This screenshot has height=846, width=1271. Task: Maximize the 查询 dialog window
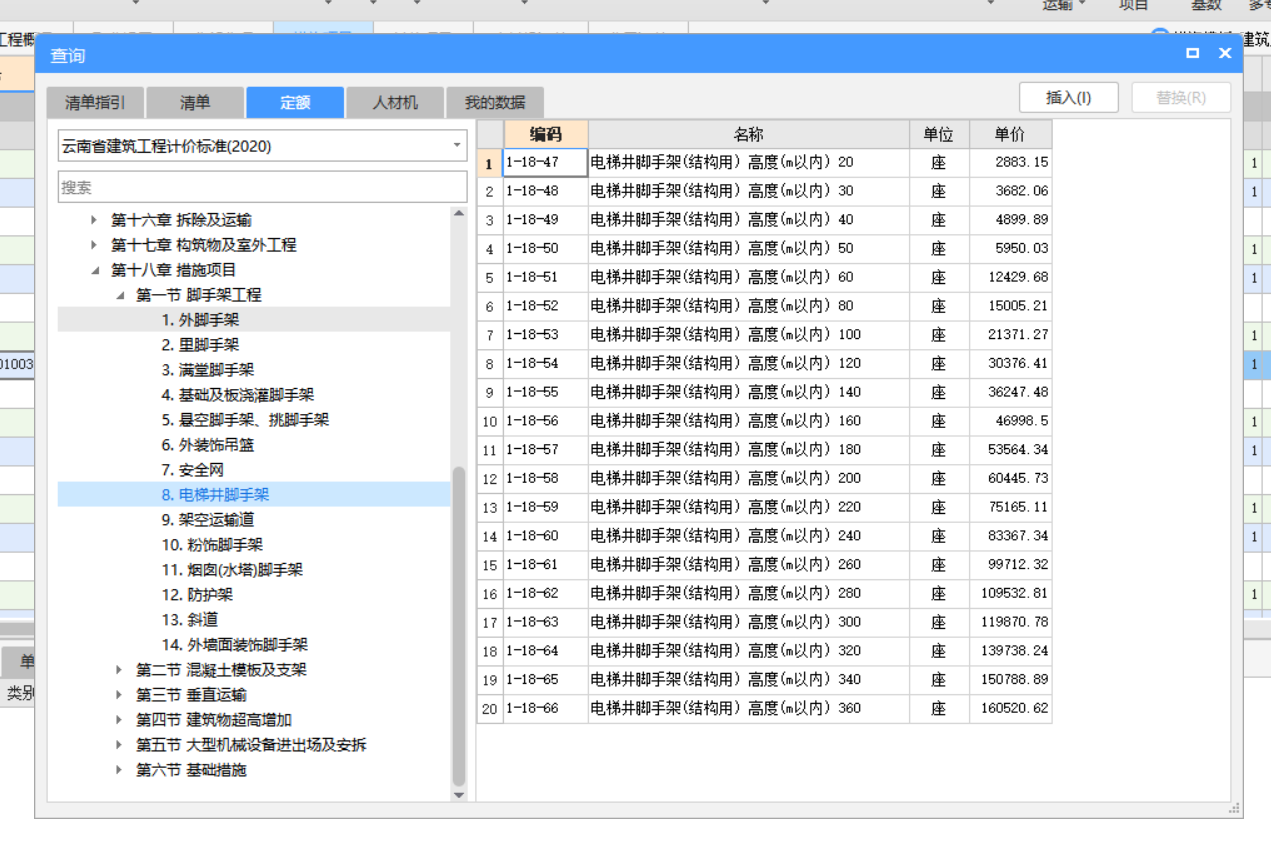click(x=1193, y=54)
